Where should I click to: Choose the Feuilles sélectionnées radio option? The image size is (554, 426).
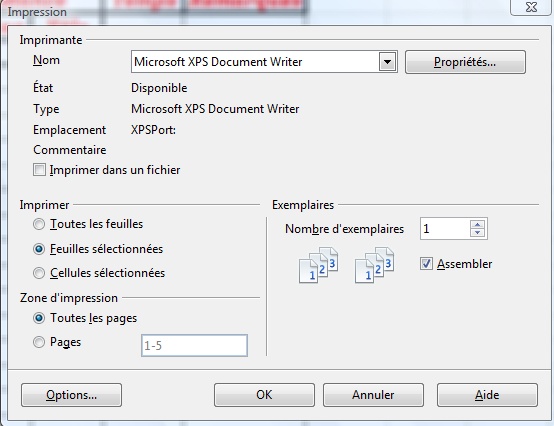pos(39,249)
